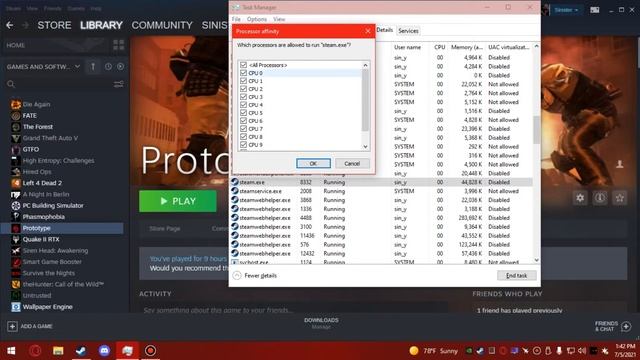Switch to Details tab
The image size is (640, 360).
(x=384, y=30)
